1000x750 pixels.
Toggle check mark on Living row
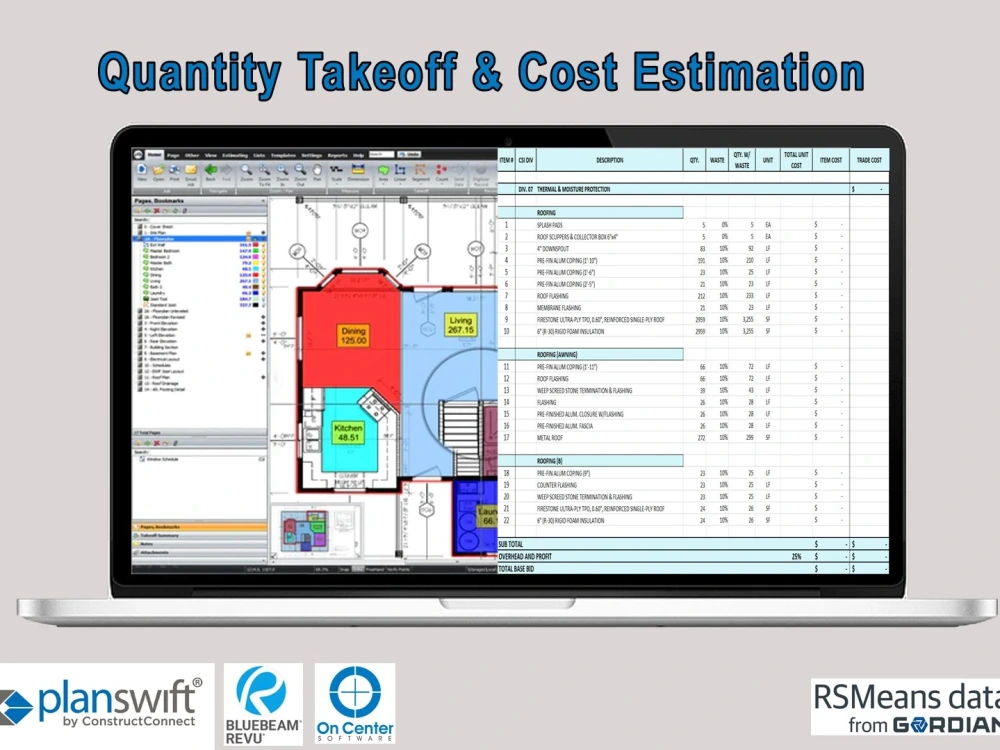point(263,281)
